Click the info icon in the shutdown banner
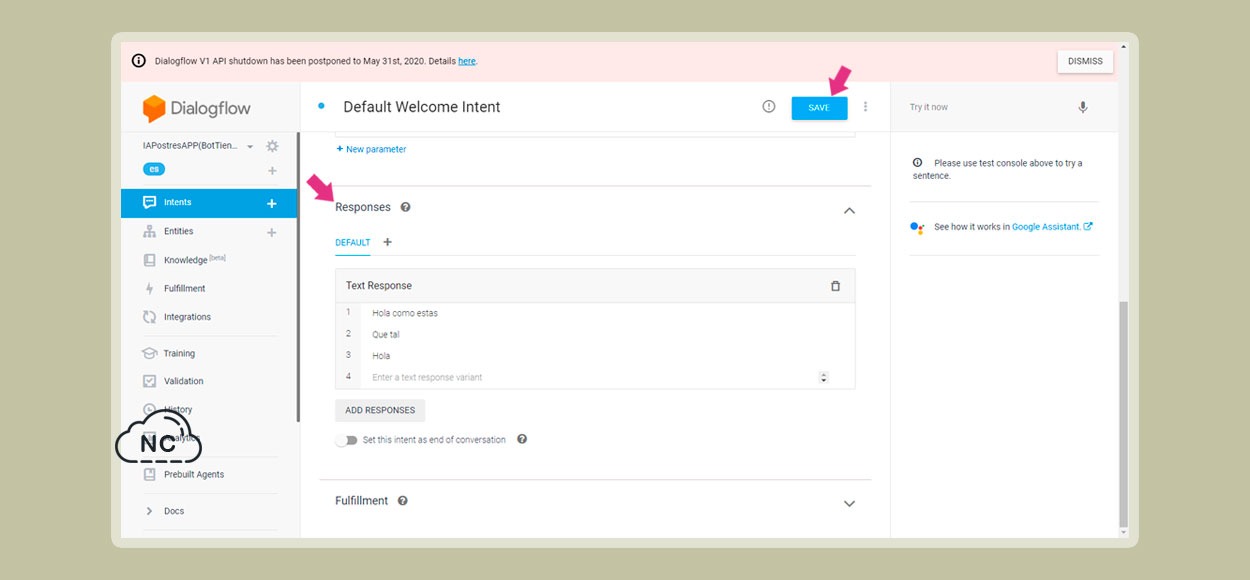 point(139,61)
